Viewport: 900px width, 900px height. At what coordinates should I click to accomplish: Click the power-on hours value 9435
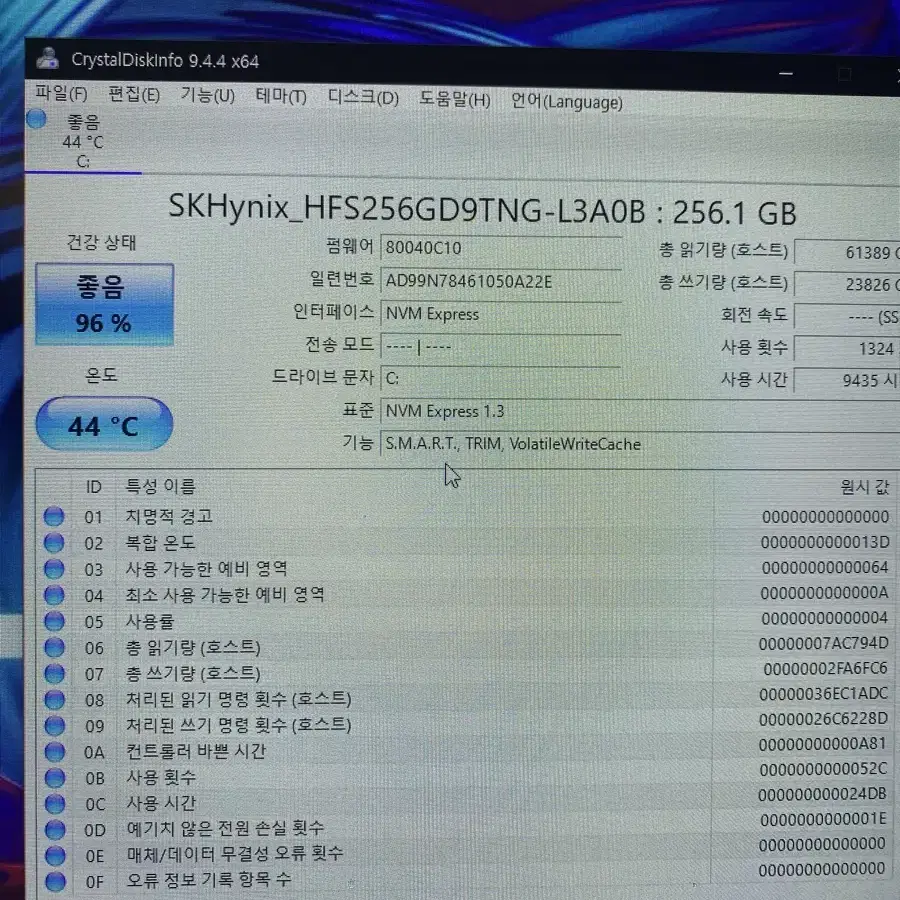coord(847,380)
